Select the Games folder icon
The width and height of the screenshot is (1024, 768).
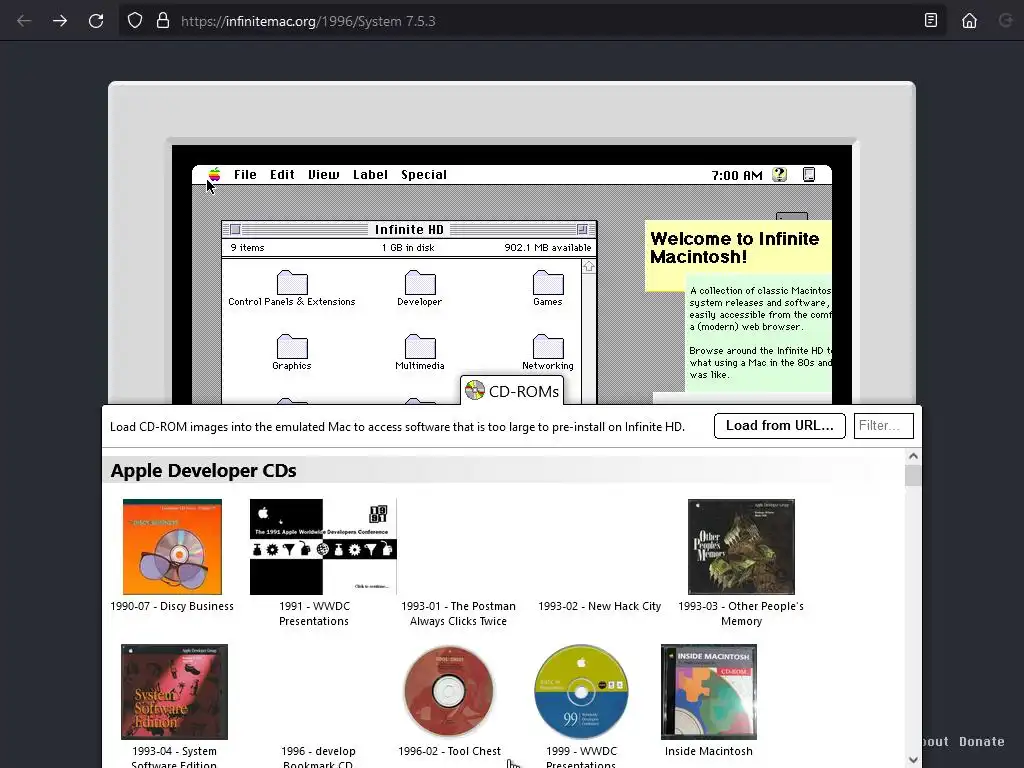pyautogui.click(x=548, y=282)
